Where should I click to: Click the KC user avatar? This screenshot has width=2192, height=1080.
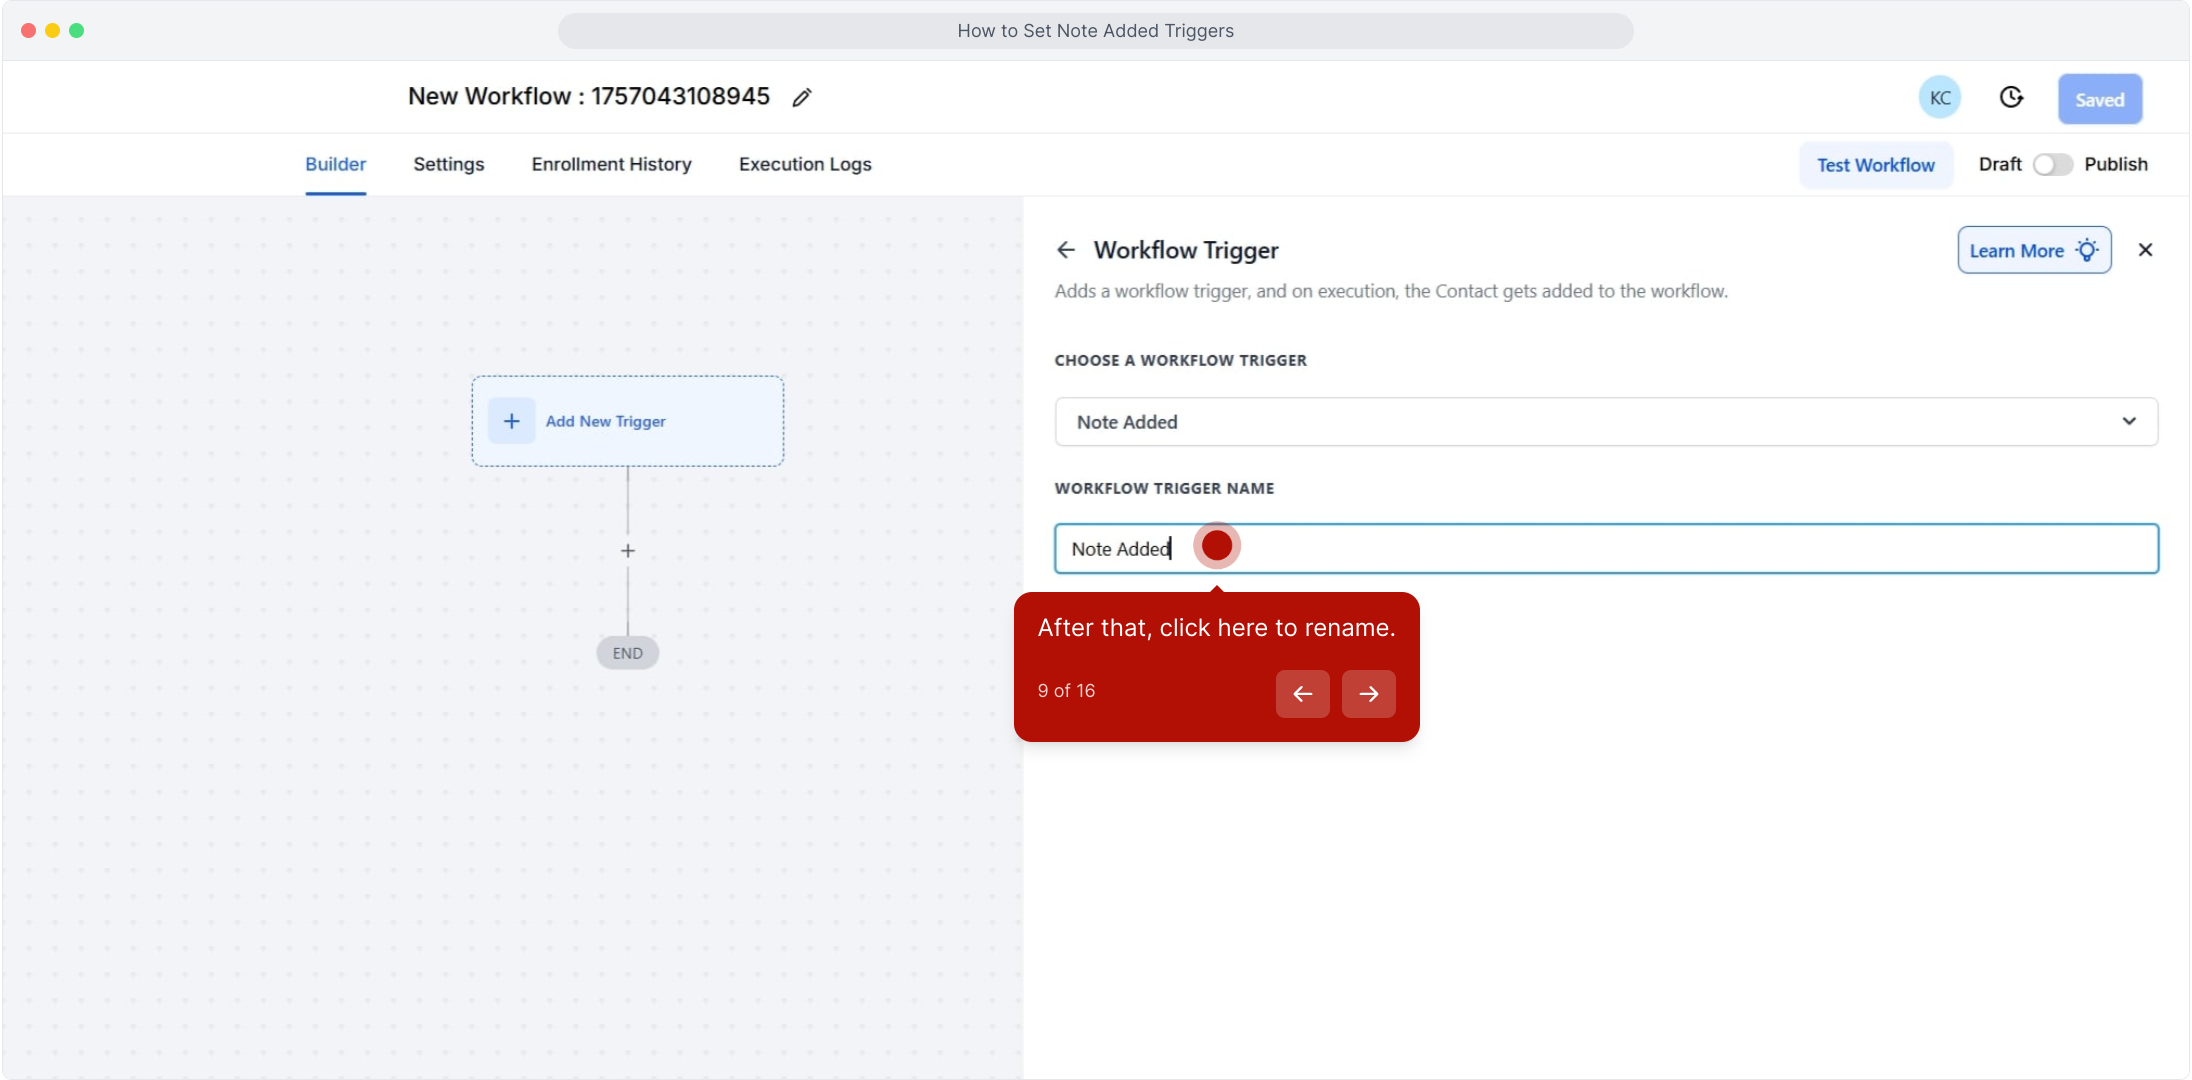[1939, 98]
